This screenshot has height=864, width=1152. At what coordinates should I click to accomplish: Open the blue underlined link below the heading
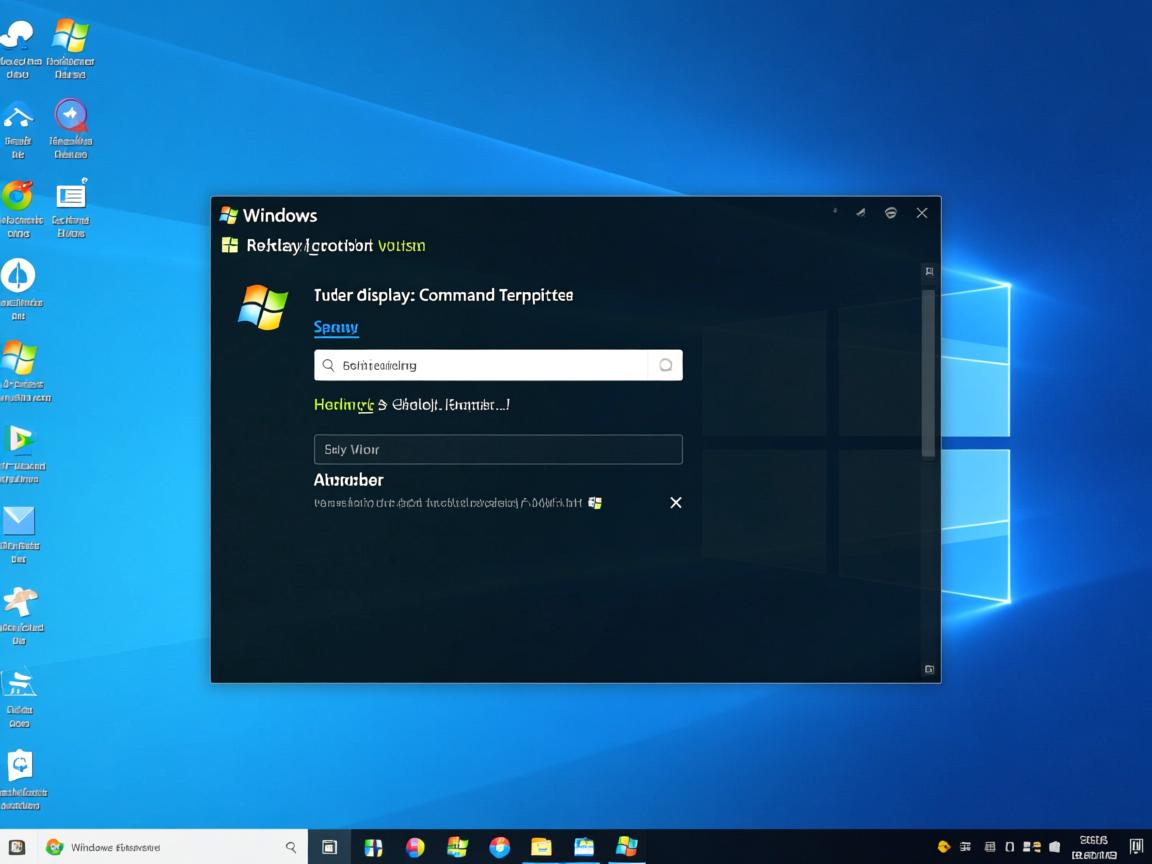tap(336, 327)
